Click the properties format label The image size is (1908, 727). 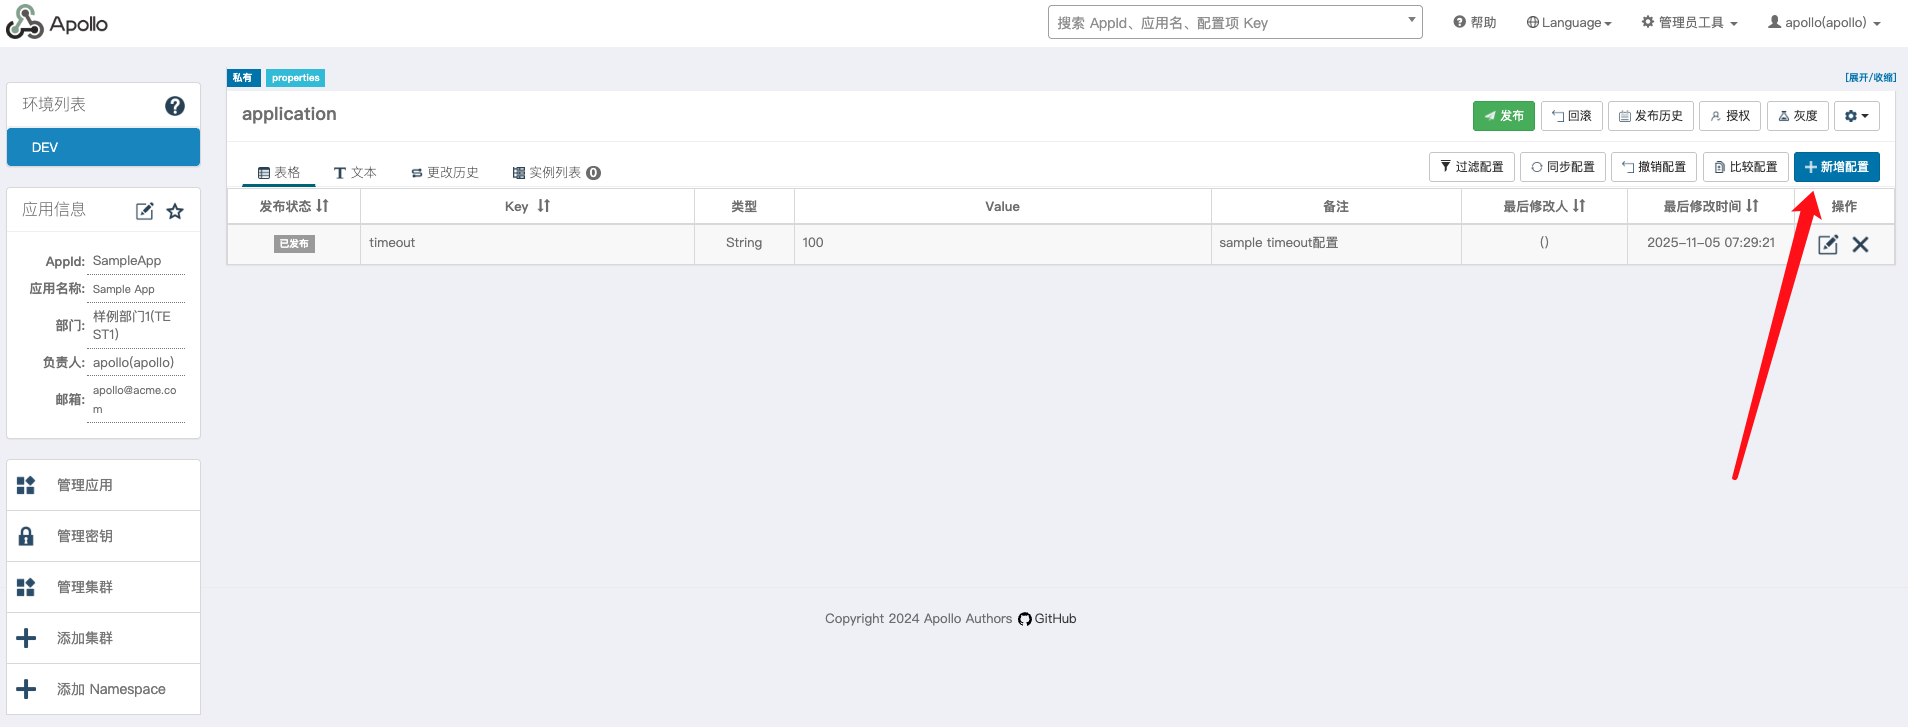pyautogui.click(x=295, y=77)
